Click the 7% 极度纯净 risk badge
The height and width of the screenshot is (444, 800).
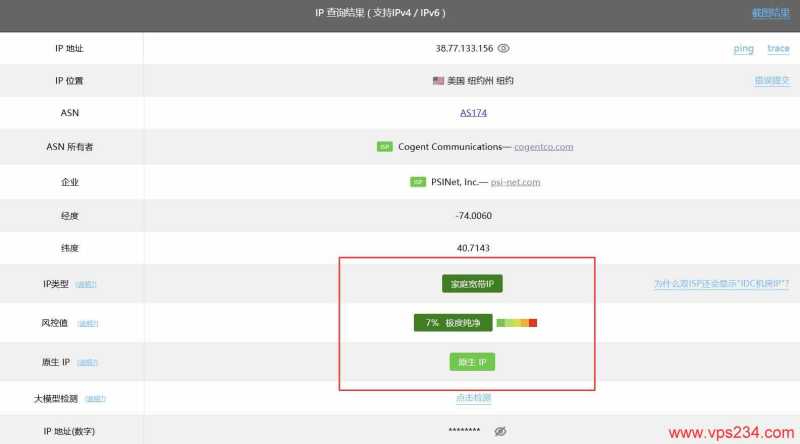[x=452, y=323]
